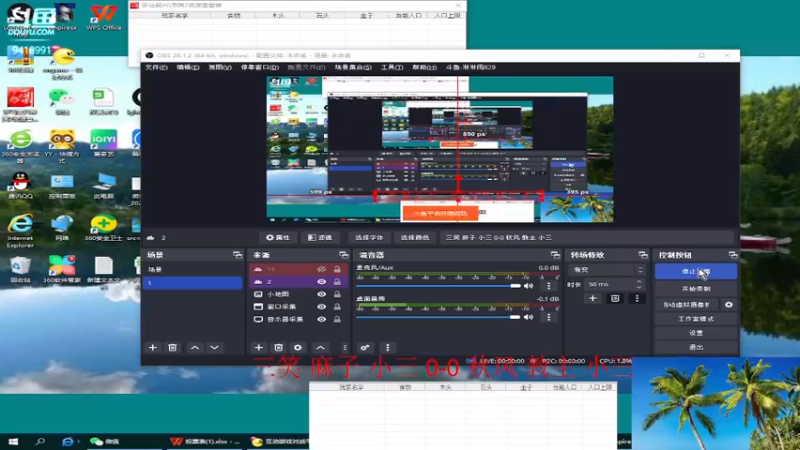Image resolution: width=800 pixels, height=450 pixels.
Task: Open taskbar search icon
Action: (x=40, y=441)
